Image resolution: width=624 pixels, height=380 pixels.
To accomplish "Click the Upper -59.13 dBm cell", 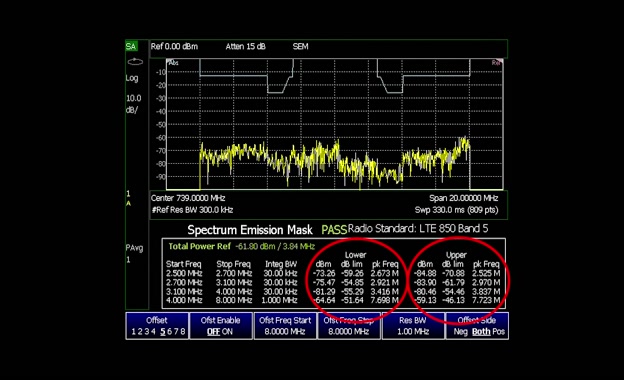I will (425, 300).
